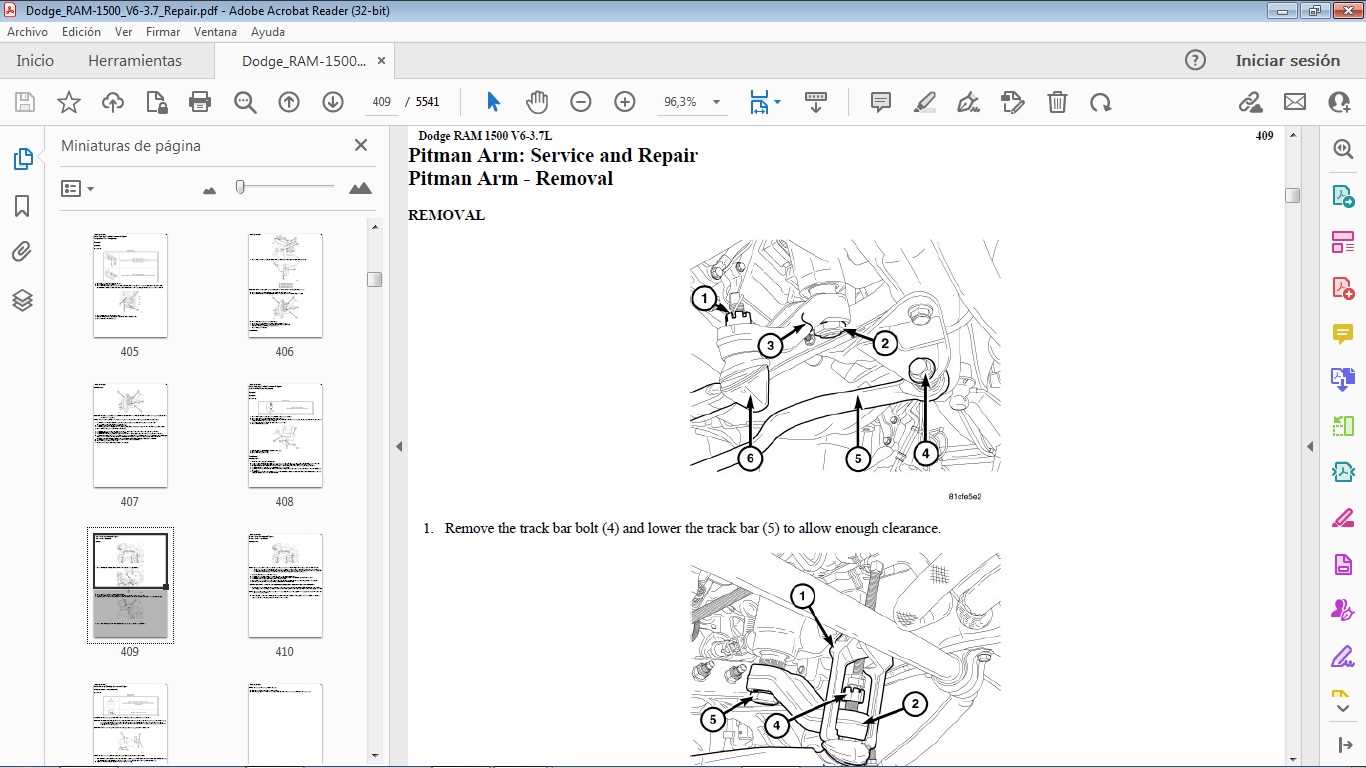Select page 406 thumbnail
Viewport: 1366px width, 768px height.
pyautogui.click(x=285, y=286)
